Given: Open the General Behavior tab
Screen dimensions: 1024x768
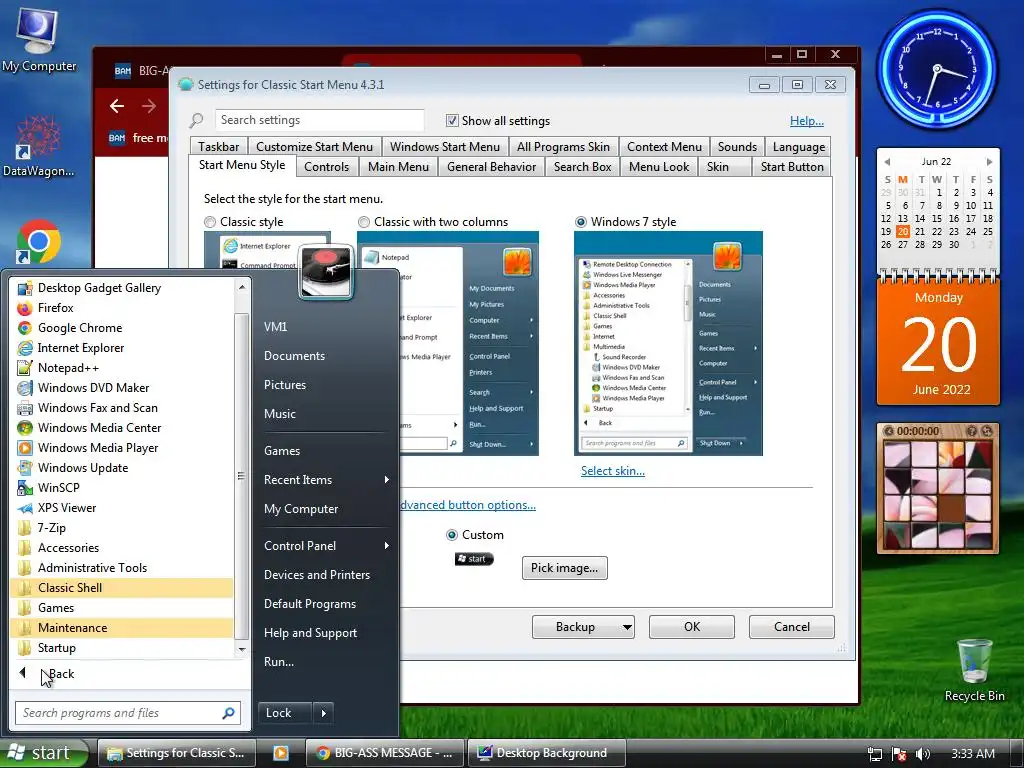Looking at the screenshot, I should (x=492, y=167).
